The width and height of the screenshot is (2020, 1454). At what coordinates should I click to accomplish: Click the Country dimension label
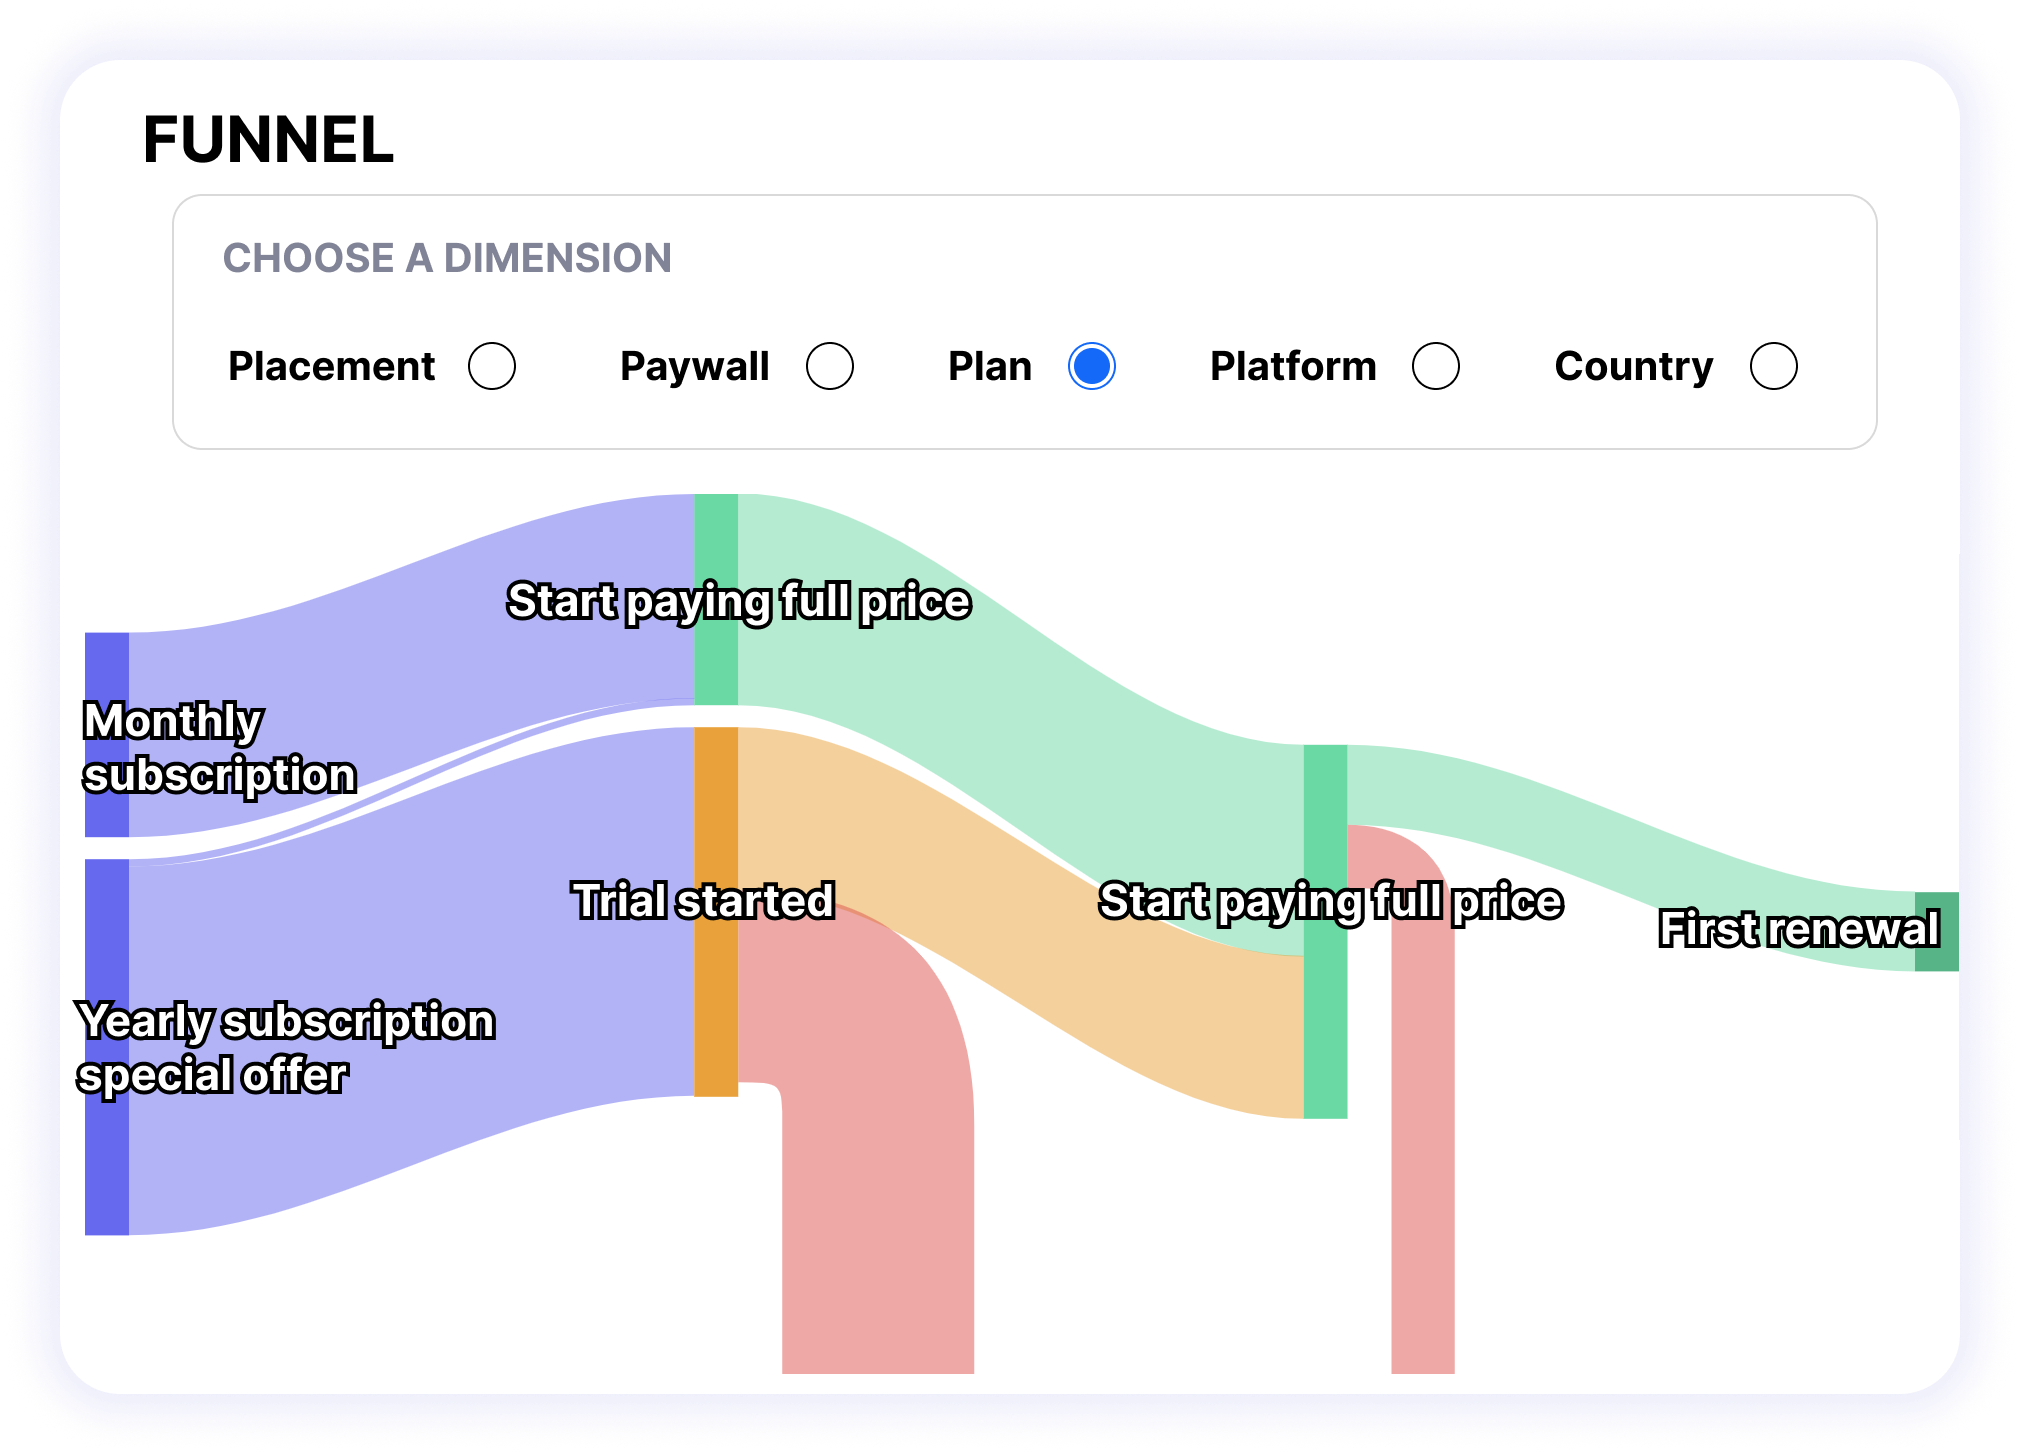(1634, 366)
